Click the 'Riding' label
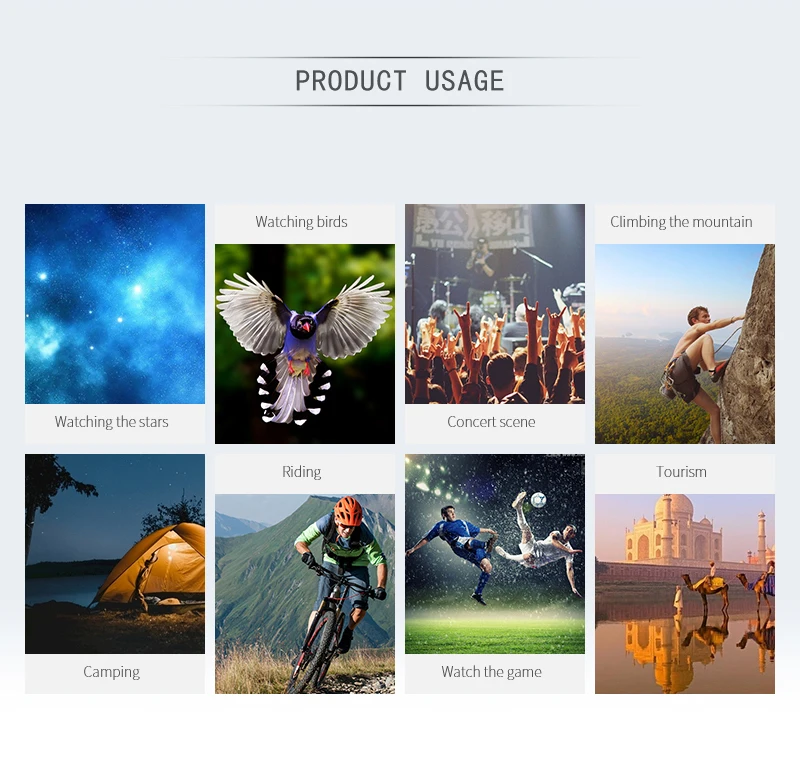The image size is (800, 761). tap(301, 472)
